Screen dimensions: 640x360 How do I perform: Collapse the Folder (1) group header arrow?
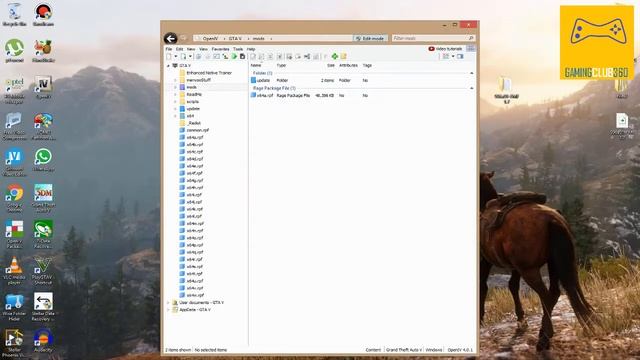point(472,73)
